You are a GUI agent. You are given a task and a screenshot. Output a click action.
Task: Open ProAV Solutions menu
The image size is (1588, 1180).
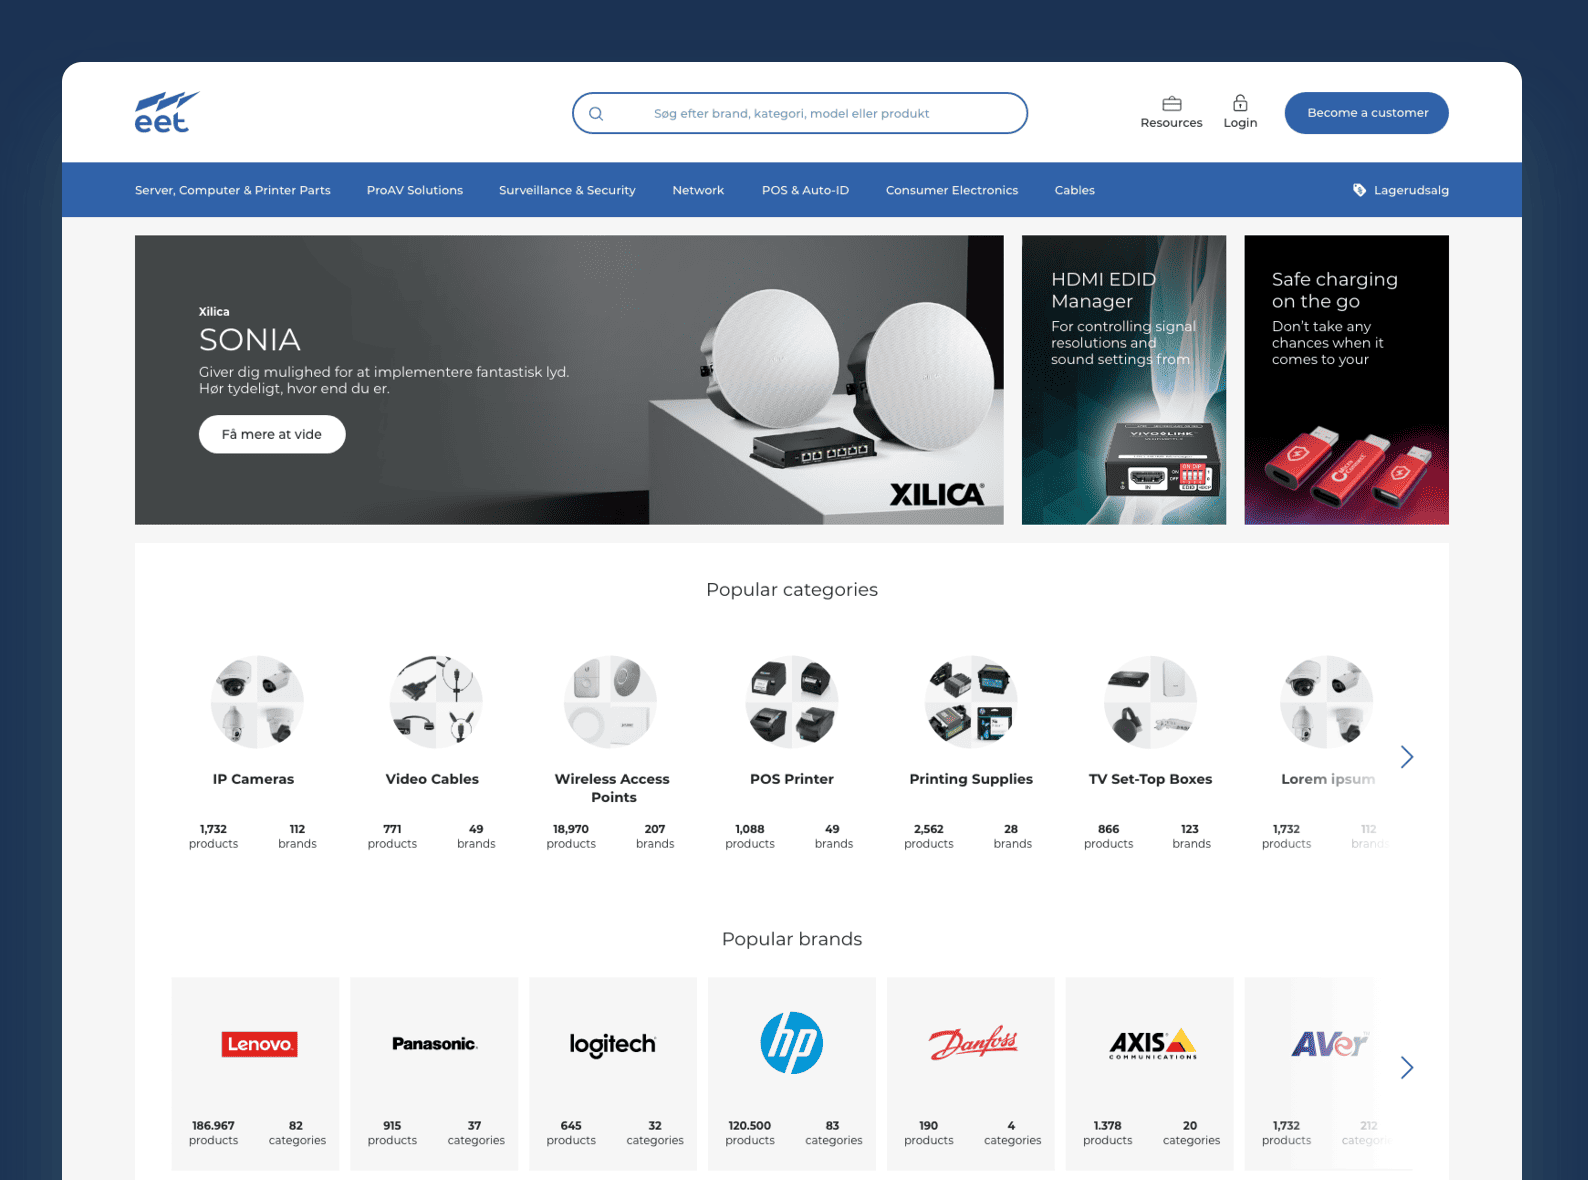click(415, 190)
